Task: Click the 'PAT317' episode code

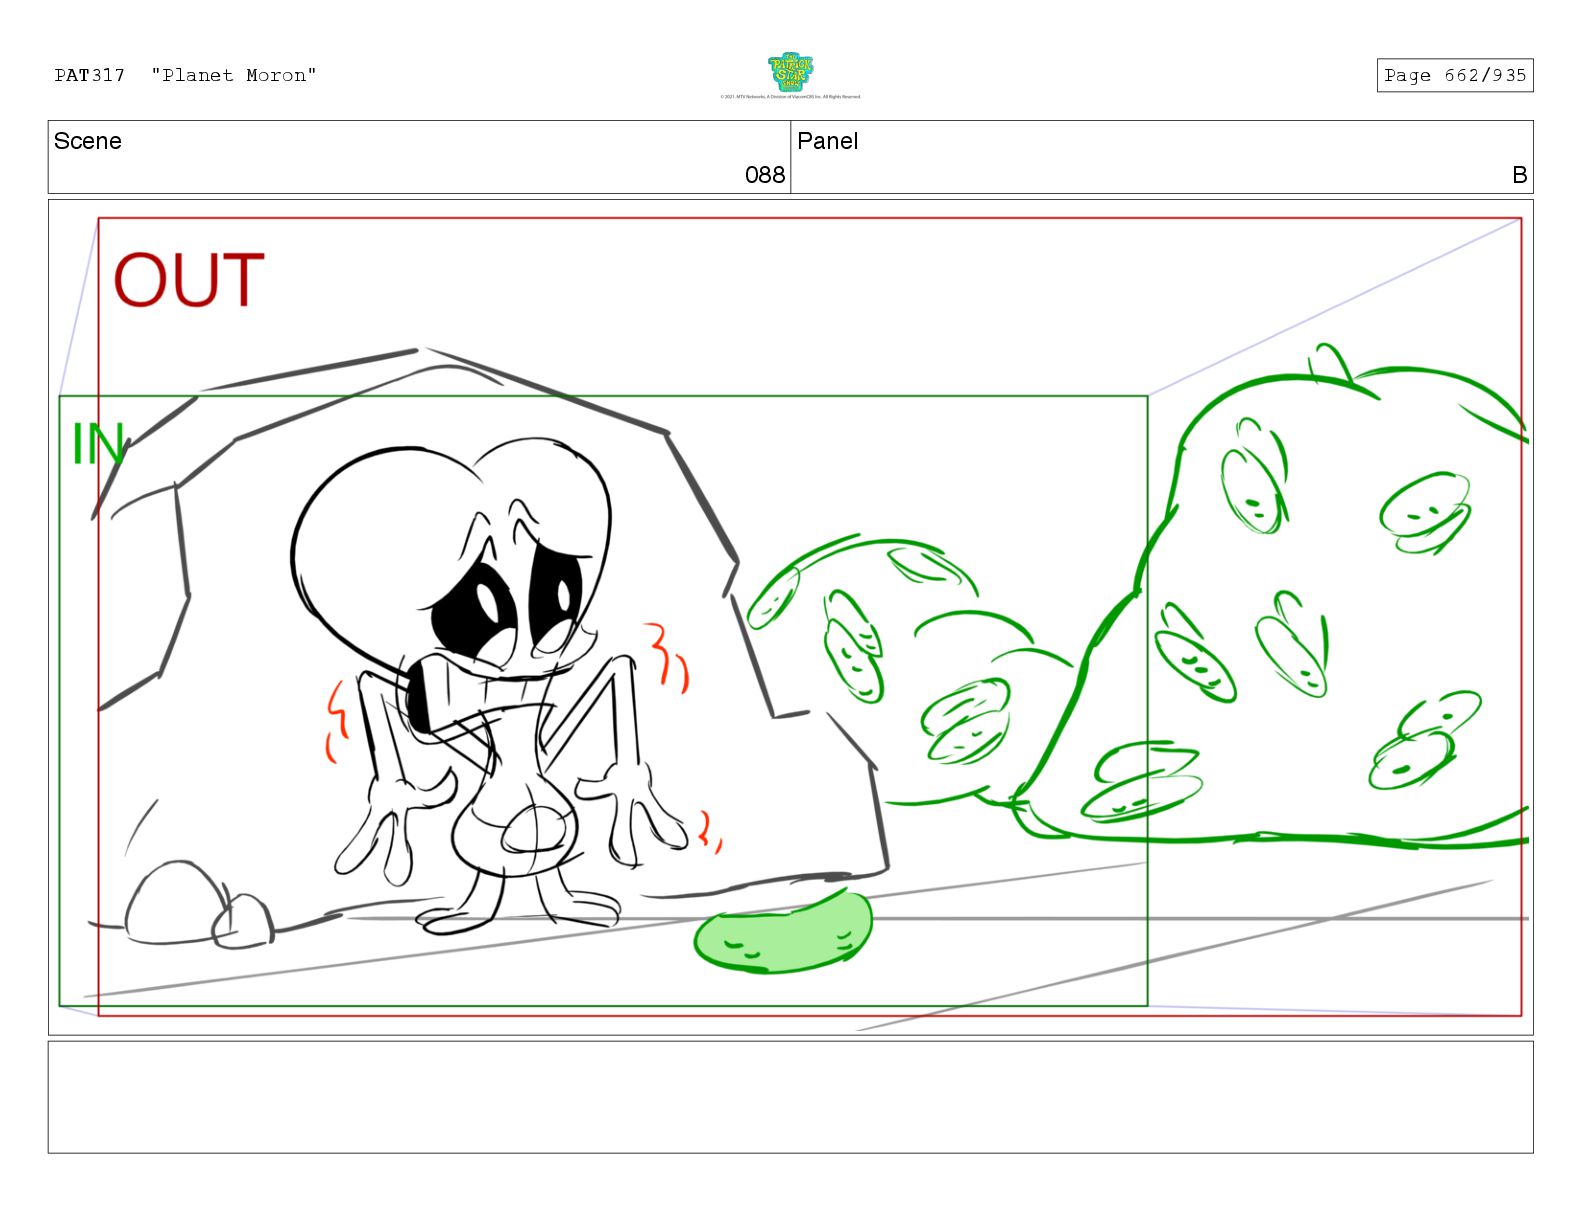Action: coord(90,75)
